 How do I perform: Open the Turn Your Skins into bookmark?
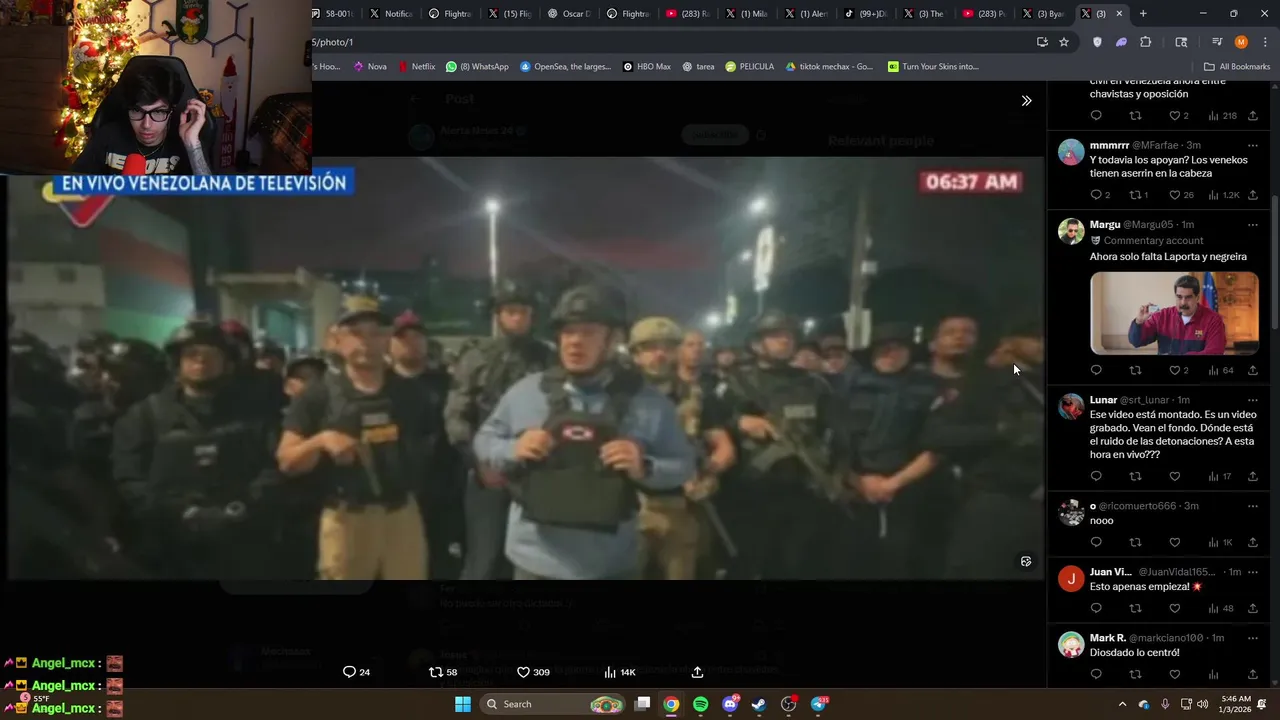(933, 67)
